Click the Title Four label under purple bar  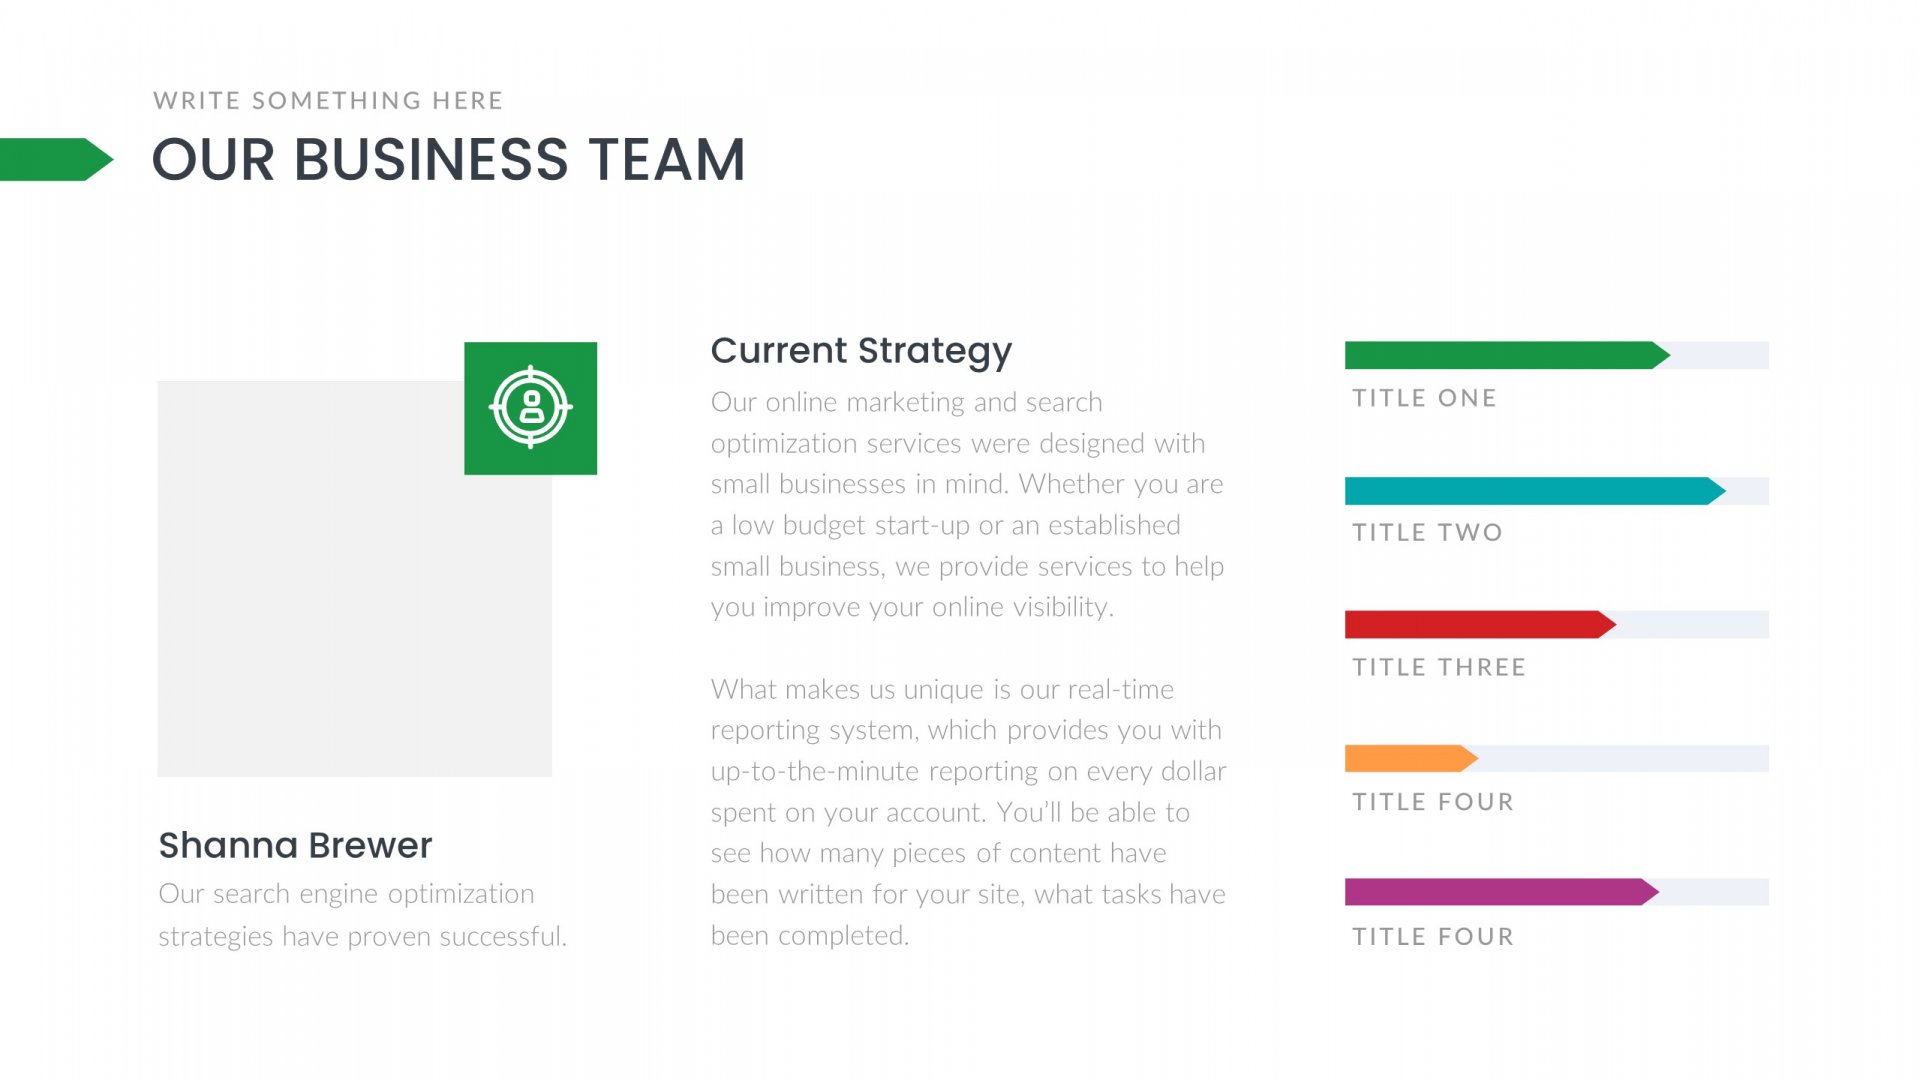point(1433,937)
